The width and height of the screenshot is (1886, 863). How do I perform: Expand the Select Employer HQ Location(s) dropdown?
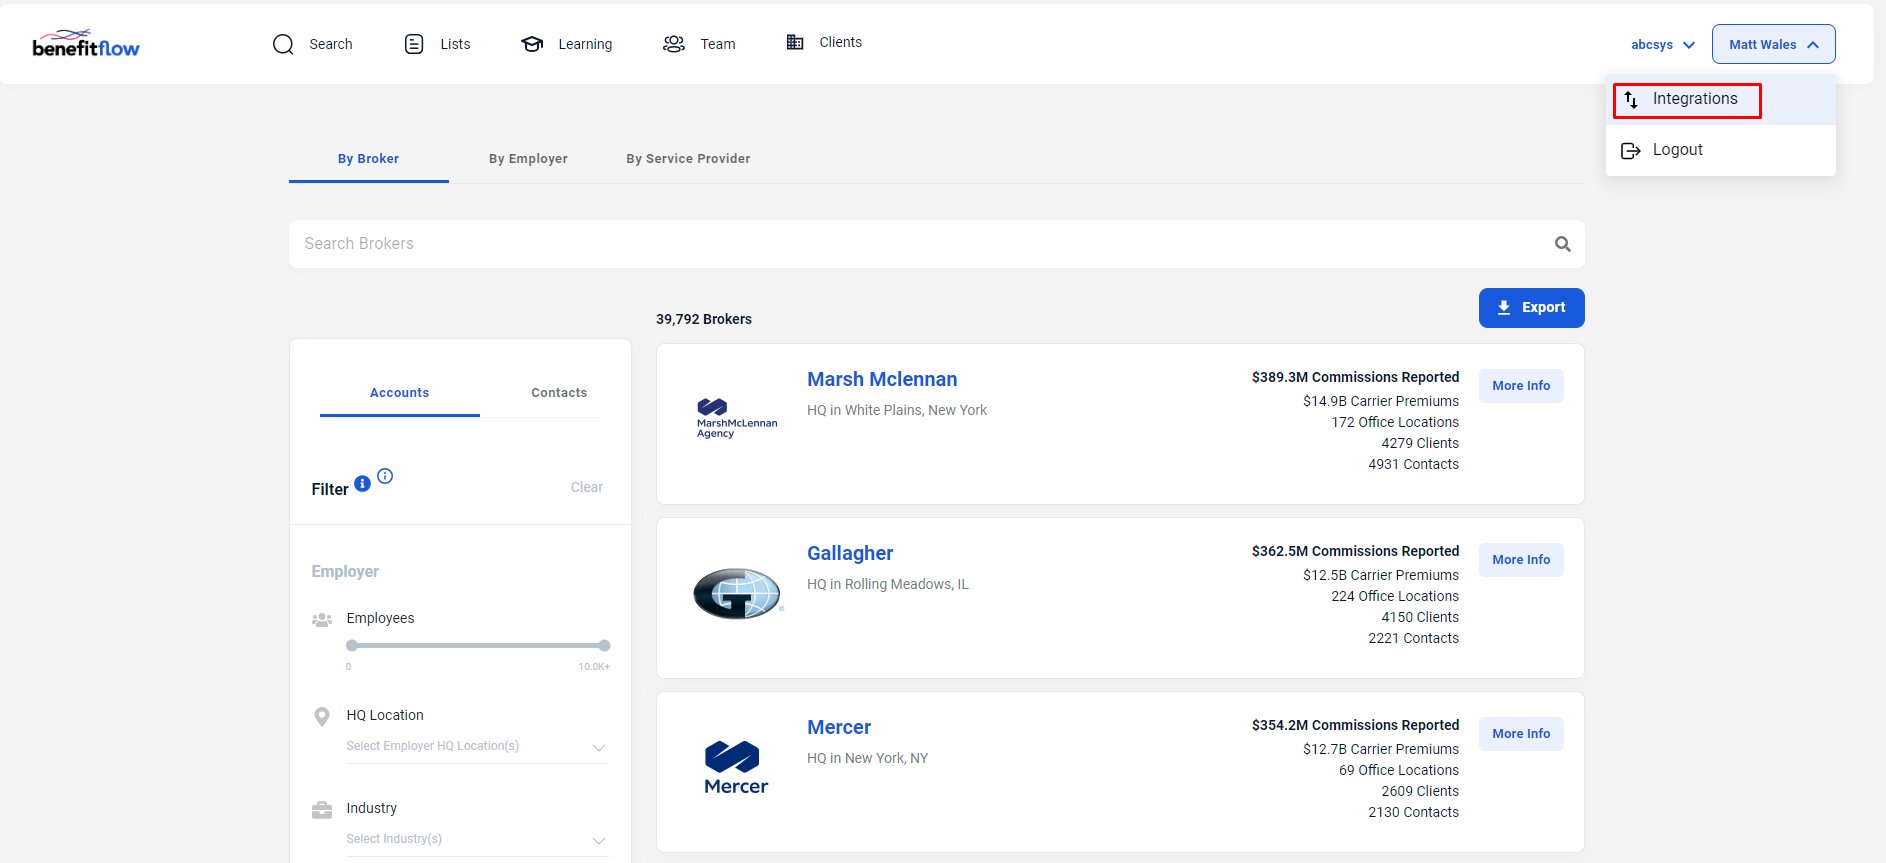tap(477, 746)
